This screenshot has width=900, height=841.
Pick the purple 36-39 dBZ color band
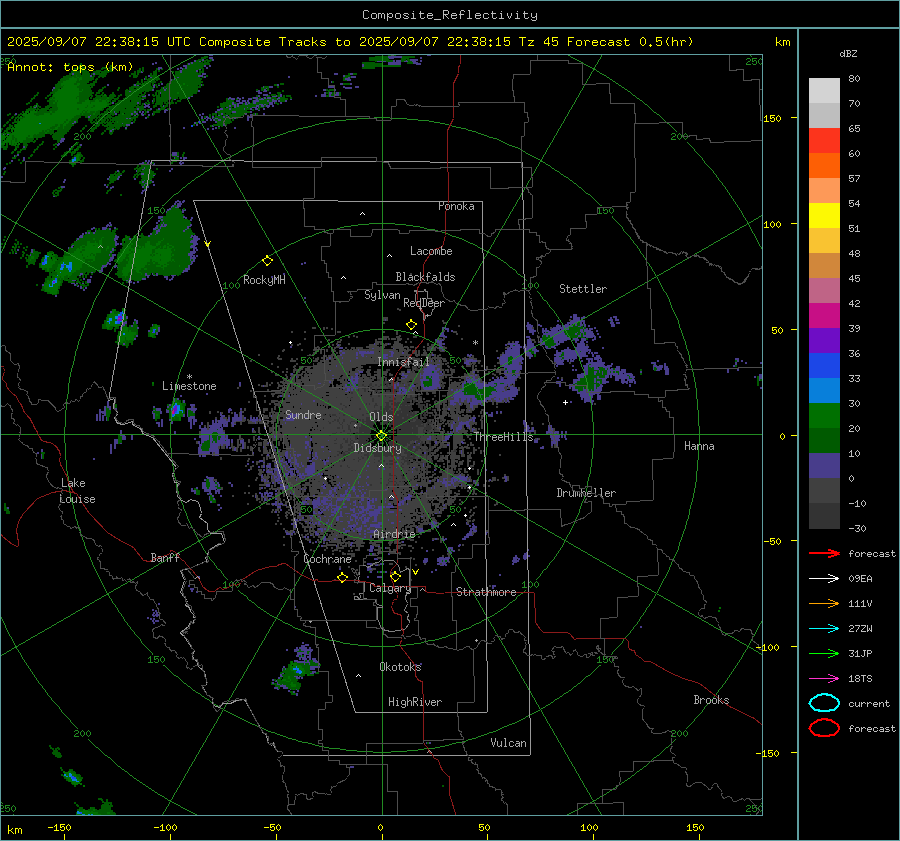[x=824, y=340]
